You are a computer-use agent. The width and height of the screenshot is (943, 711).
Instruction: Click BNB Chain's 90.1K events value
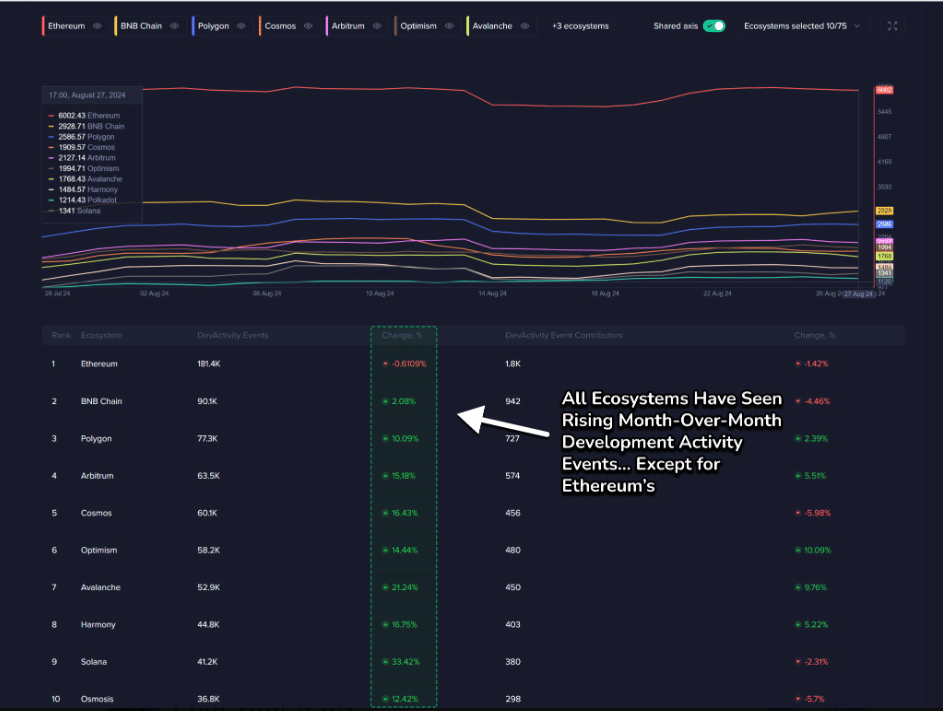click(x=207, y=401)
